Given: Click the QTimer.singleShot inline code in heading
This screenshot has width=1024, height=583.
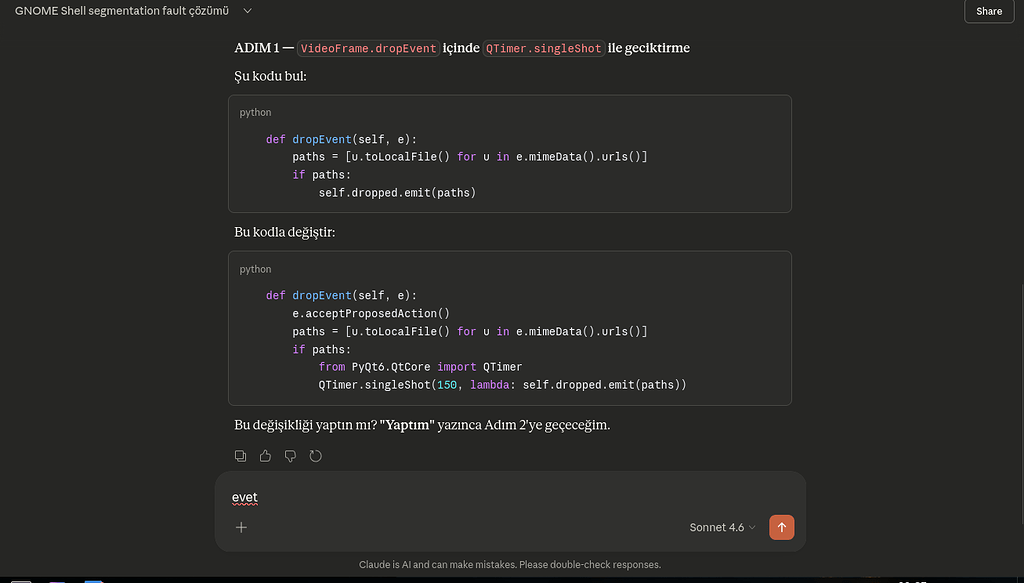Looking at the screenshot, I should [x=544, y=48].
